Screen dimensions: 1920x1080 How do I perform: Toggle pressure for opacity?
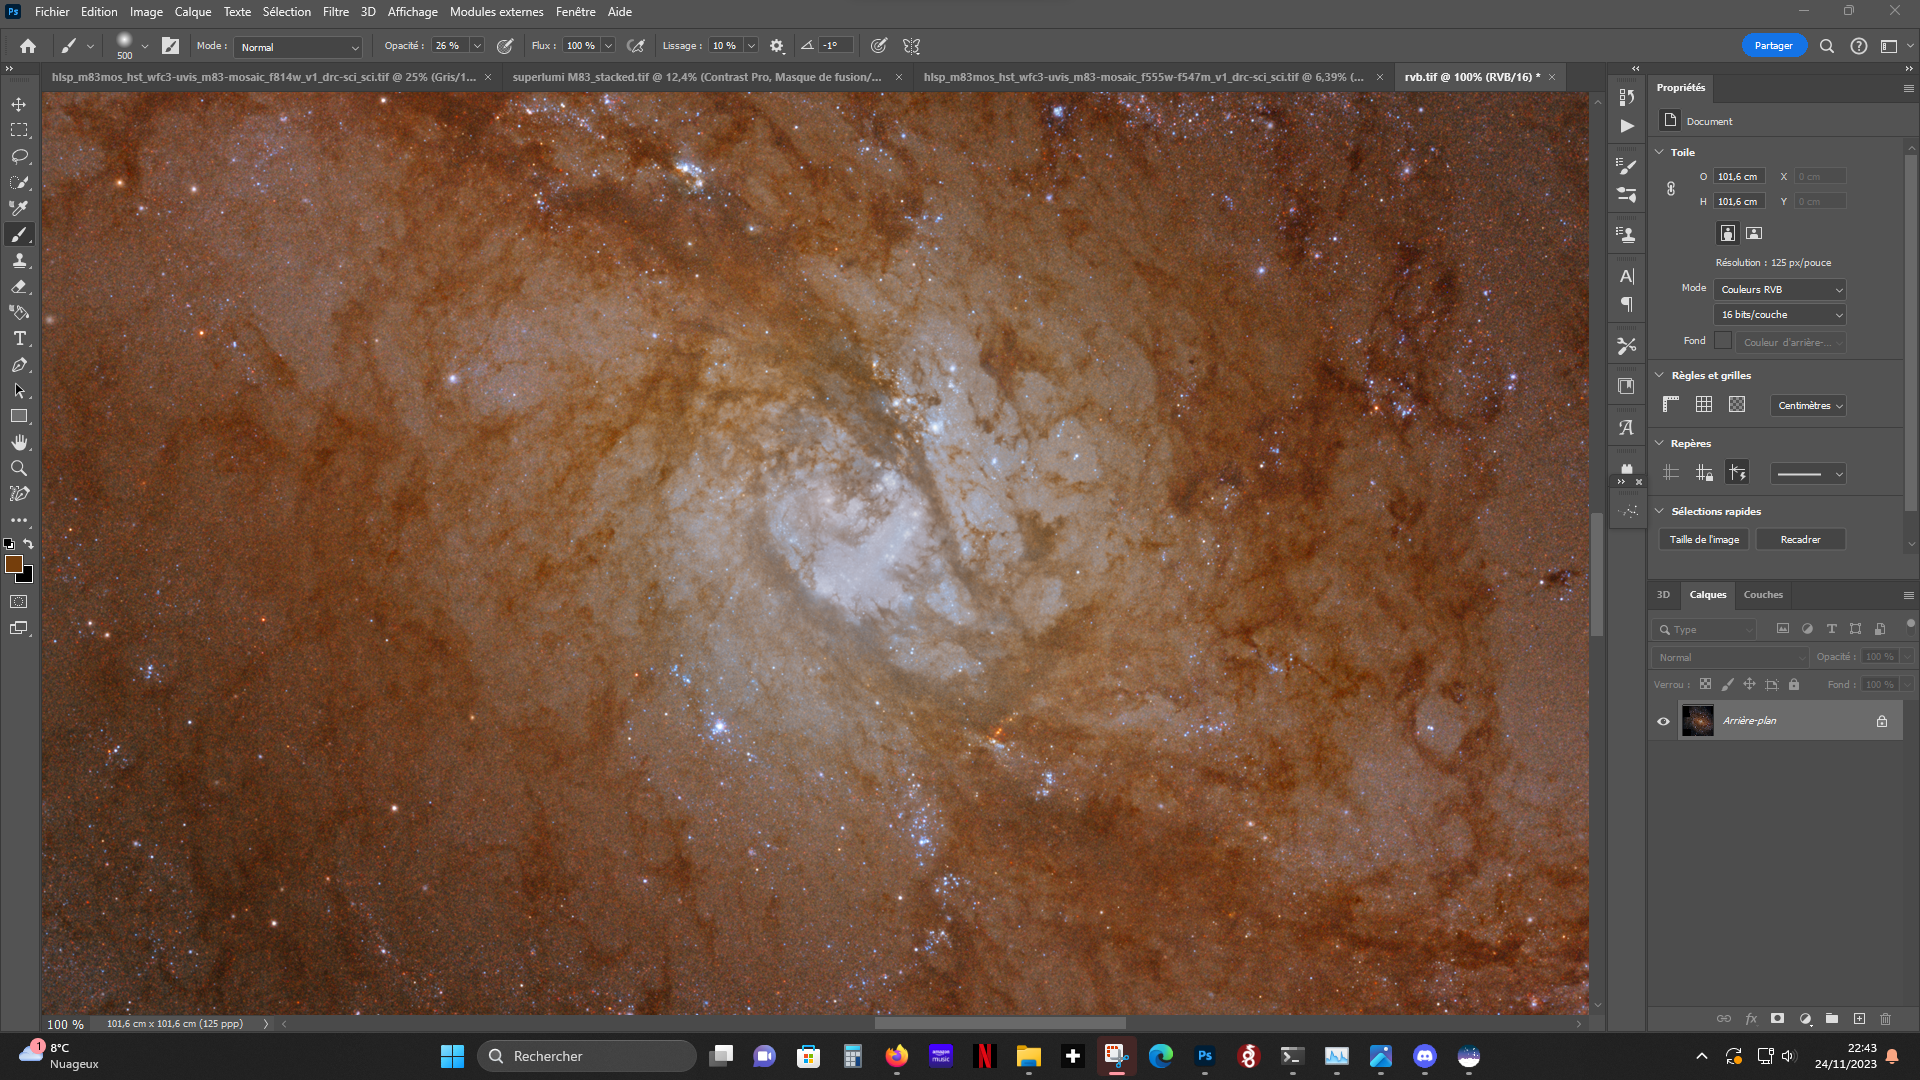click(505, 46)
